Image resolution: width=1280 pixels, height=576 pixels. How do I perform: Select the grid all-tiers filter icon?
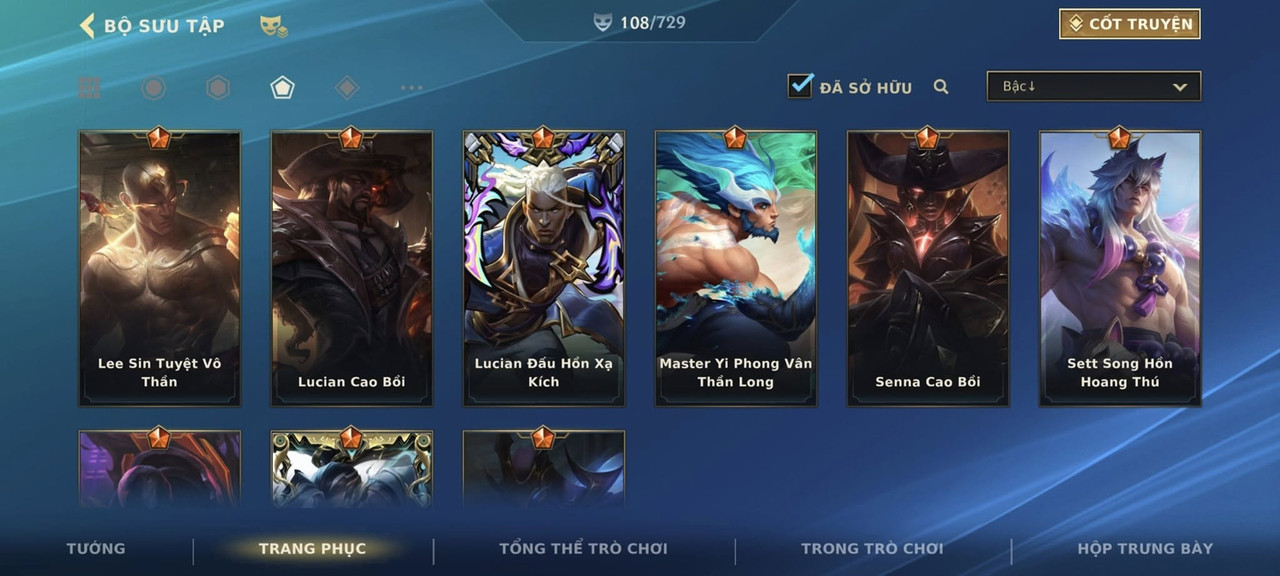coord(89,88)
